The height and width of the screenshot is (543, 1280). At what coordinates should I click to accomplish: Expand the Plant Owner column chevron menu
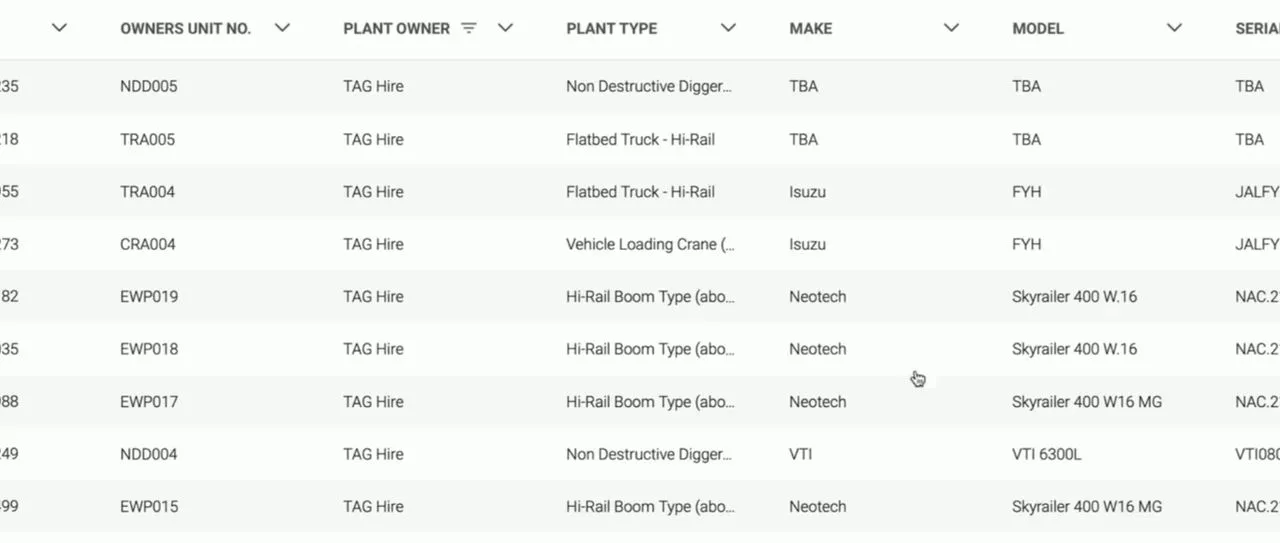(x=505, y=28)
